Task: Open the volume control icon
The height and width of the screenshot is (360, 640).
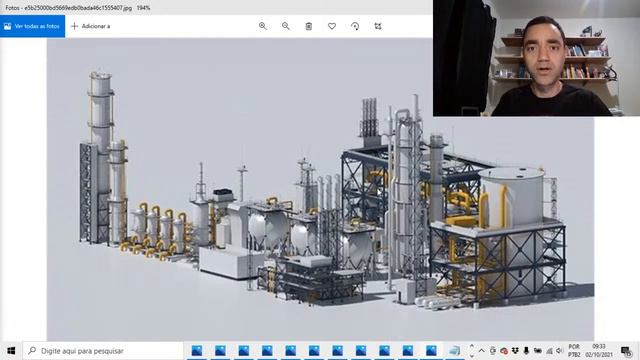Action: click(560, 351)
